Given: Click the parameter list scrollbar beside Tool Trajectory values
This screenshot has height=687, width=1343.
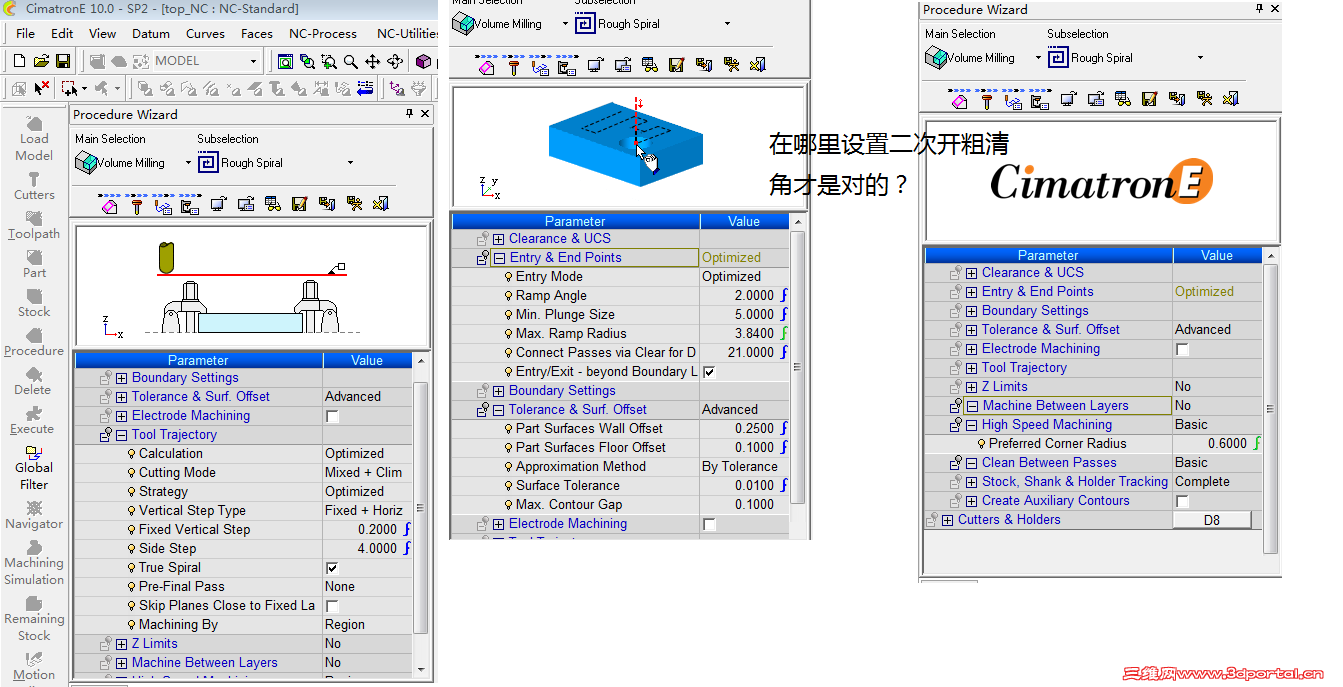Looking at the screenshot, I should [x=420, y=509].
